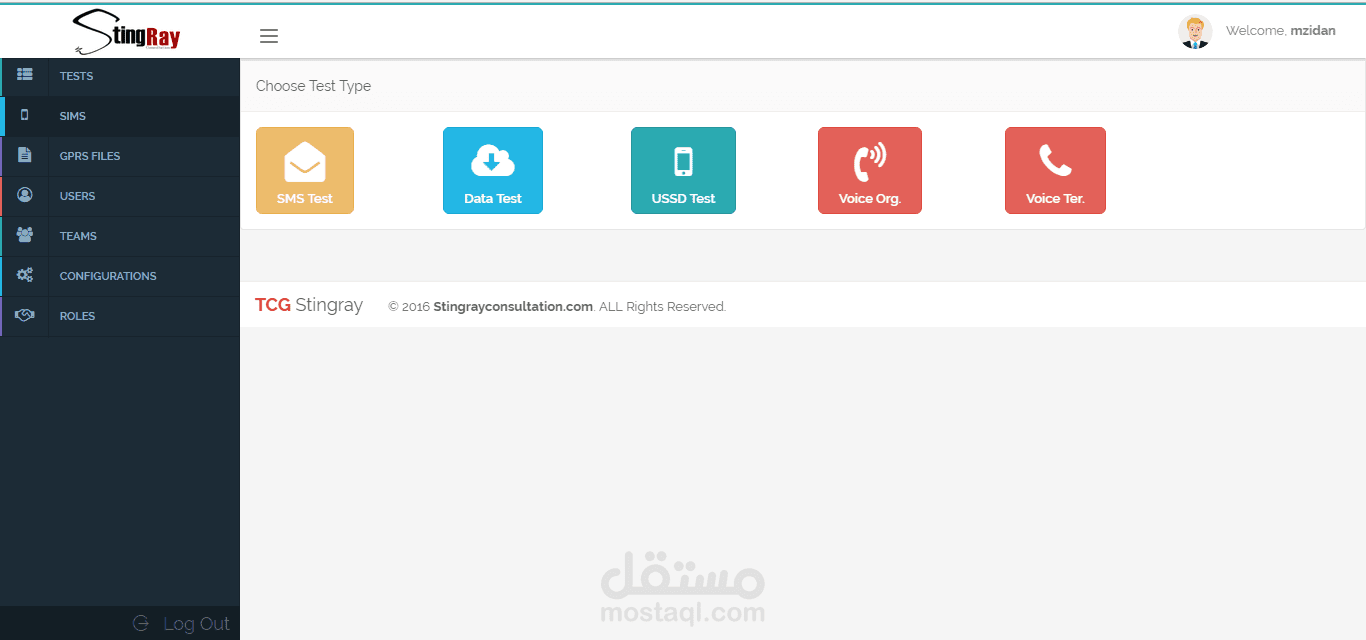Select the Voice Org. ringing phone icon
Image resolution: width=1366 pixels, height=640 pixels.
tap(869, 160)
